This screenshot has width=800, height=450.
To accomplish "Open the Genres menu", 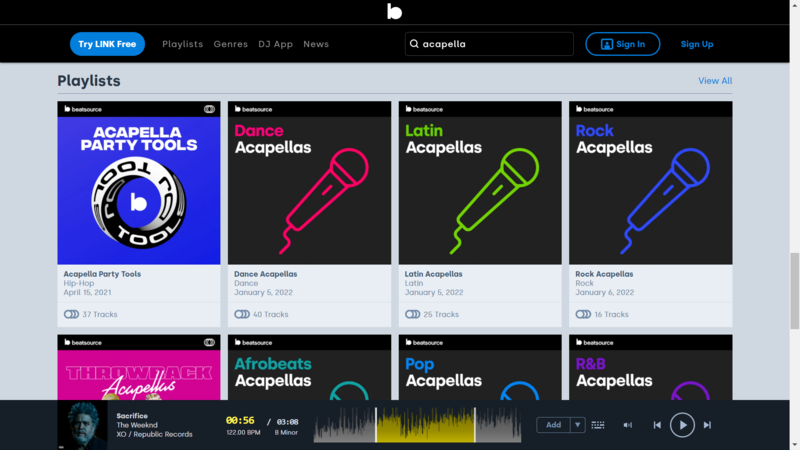I will (x=230, y=44).
